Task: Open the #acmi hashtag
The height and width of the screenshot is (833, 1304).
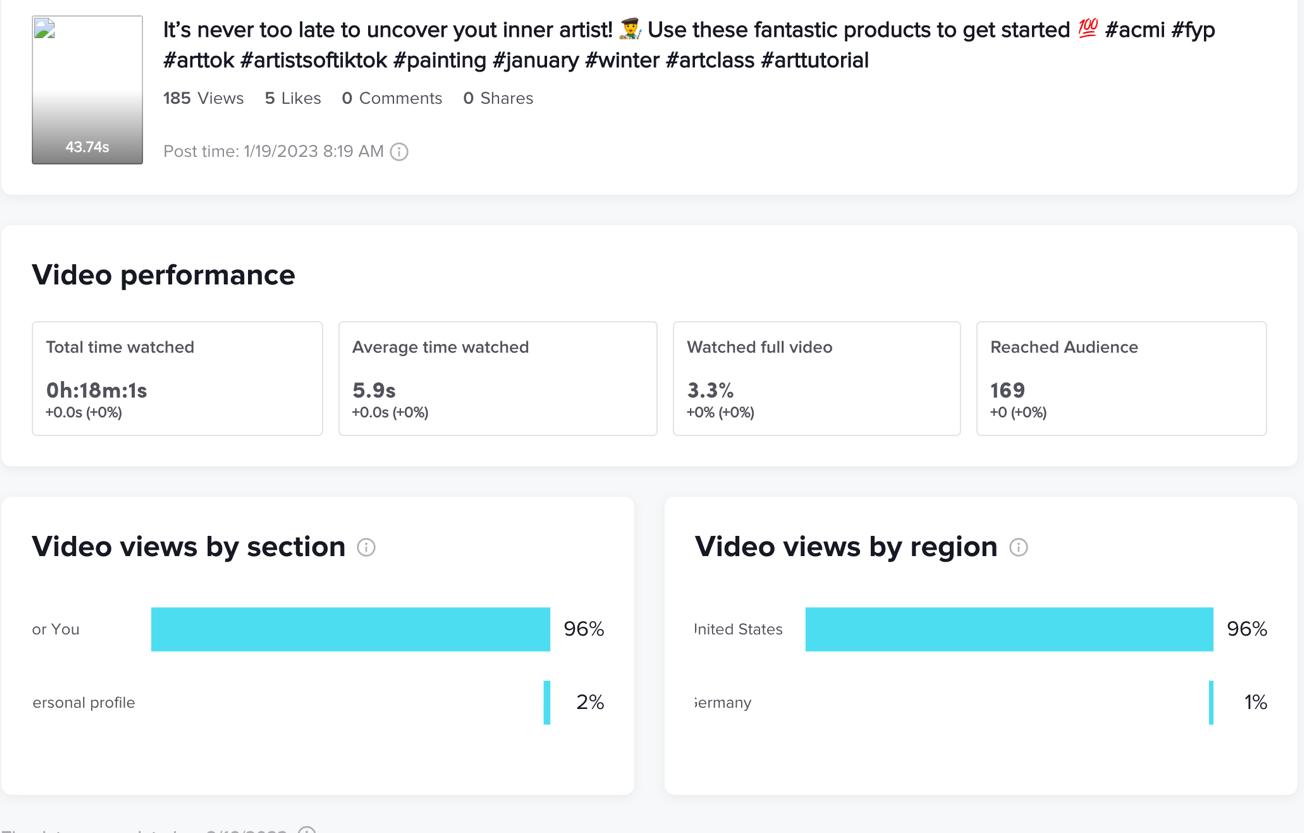Action: tap(1135, 30)
